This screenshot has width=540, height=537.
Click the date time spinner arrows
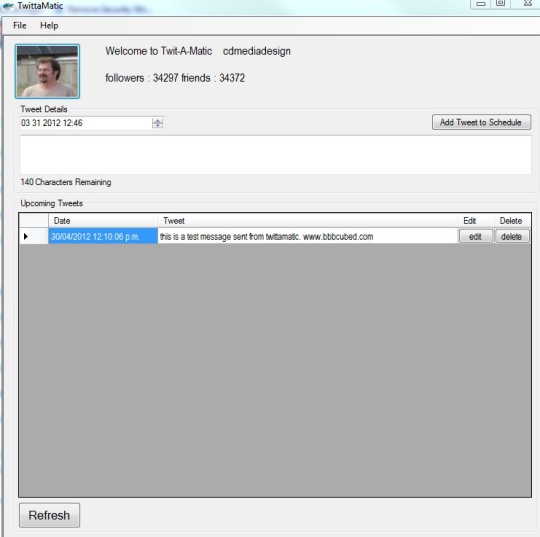tap(157, 123)
